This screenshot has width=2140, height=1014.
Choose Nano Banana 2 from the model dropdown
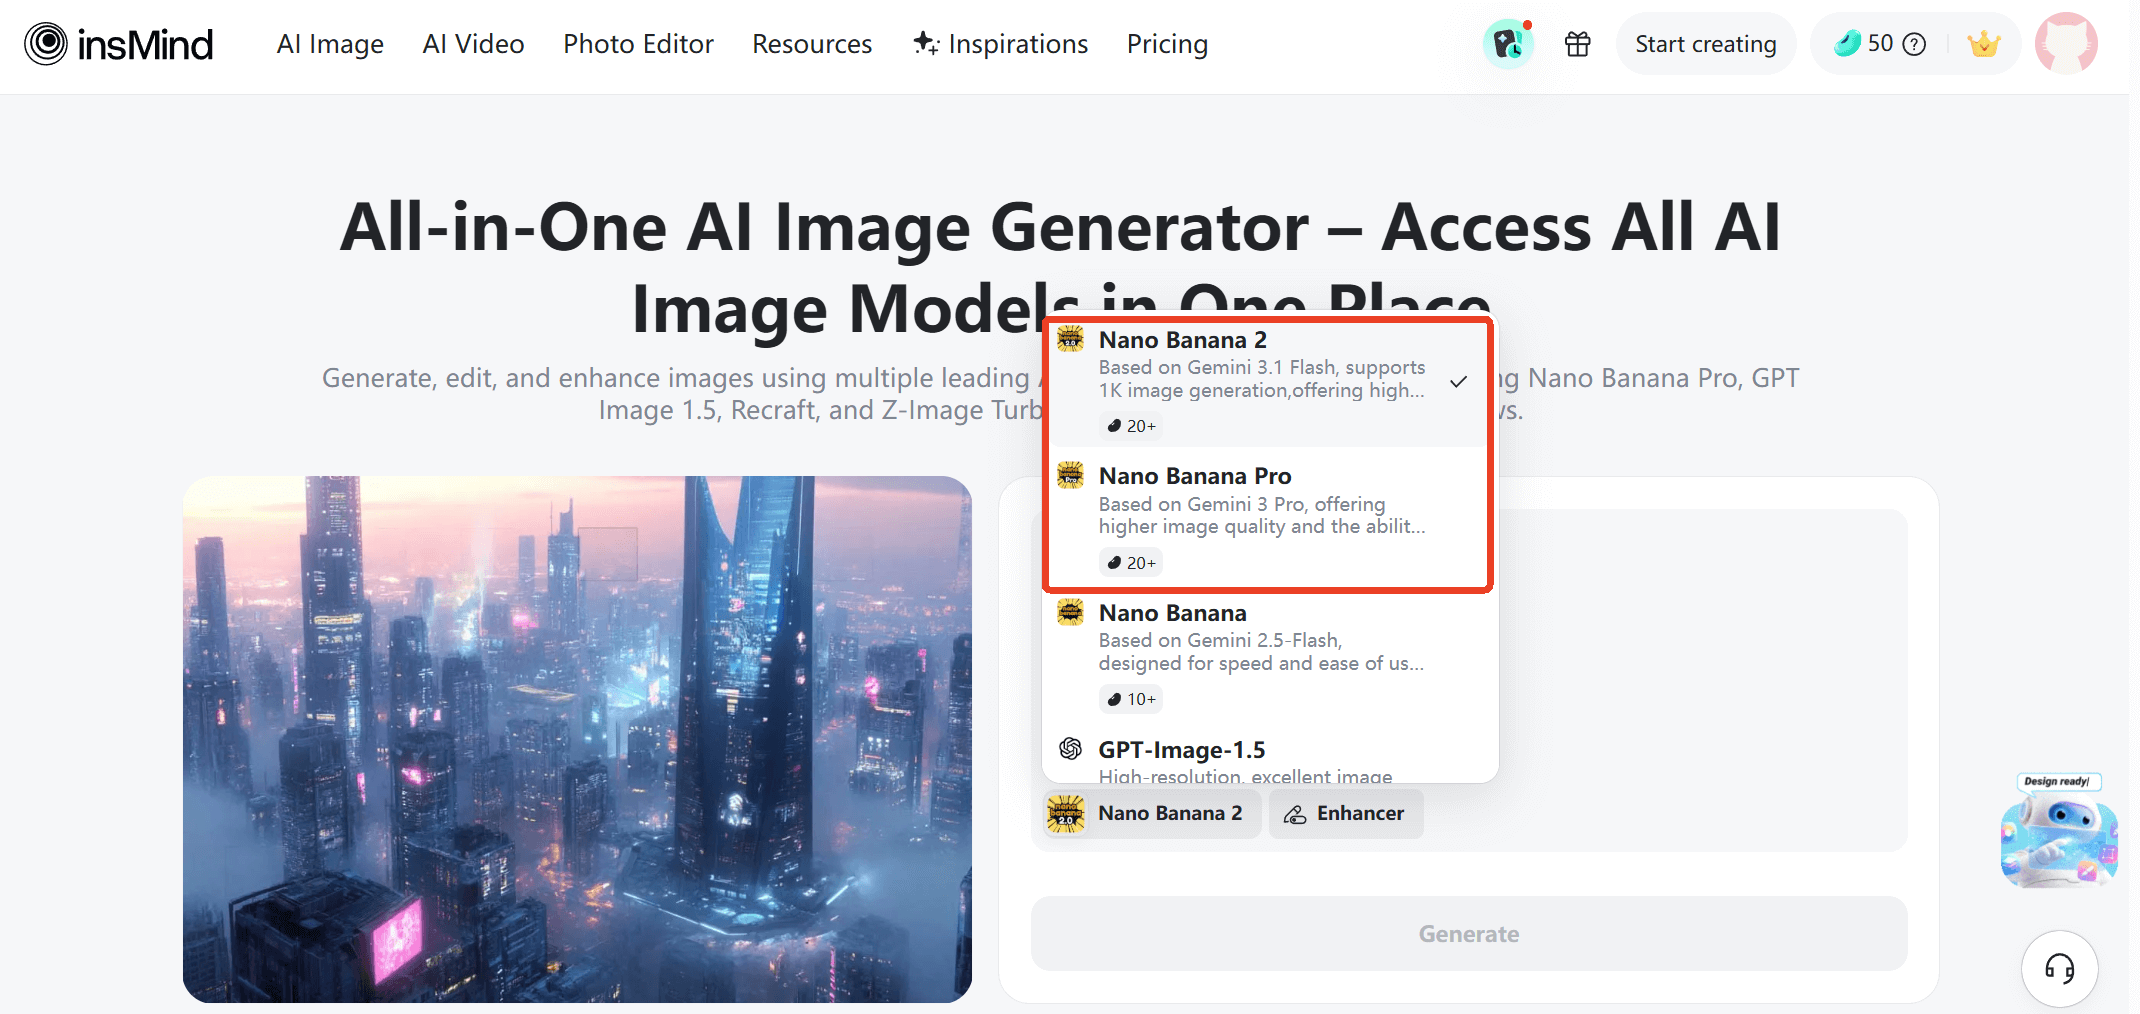click(1265, 380)
